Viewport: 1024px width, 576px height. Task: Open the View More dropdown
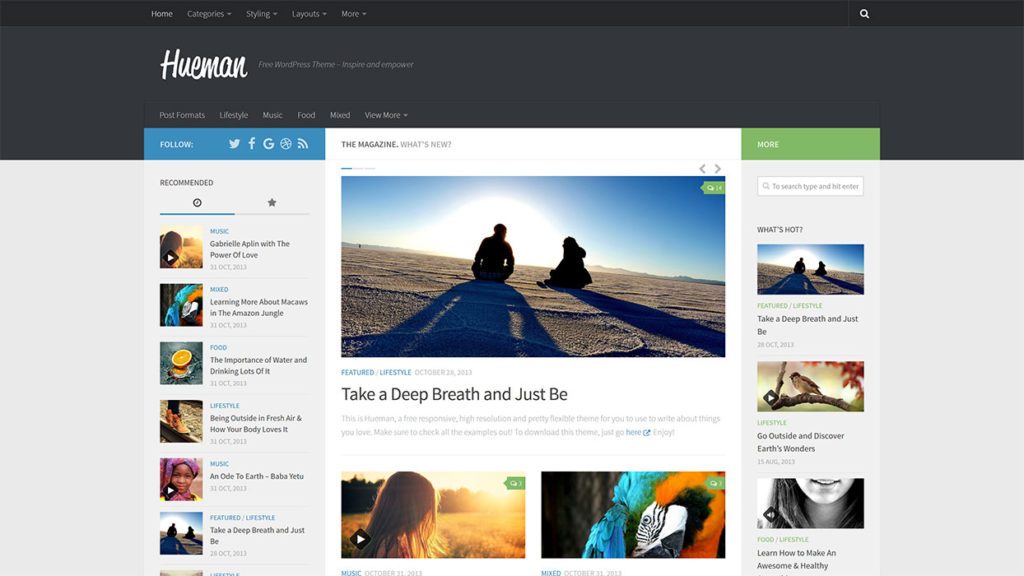385,115
